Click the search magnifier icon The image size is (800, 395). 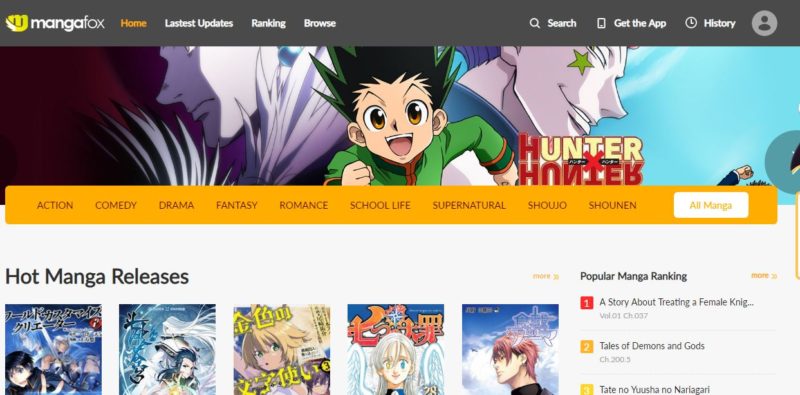(534, 23)
